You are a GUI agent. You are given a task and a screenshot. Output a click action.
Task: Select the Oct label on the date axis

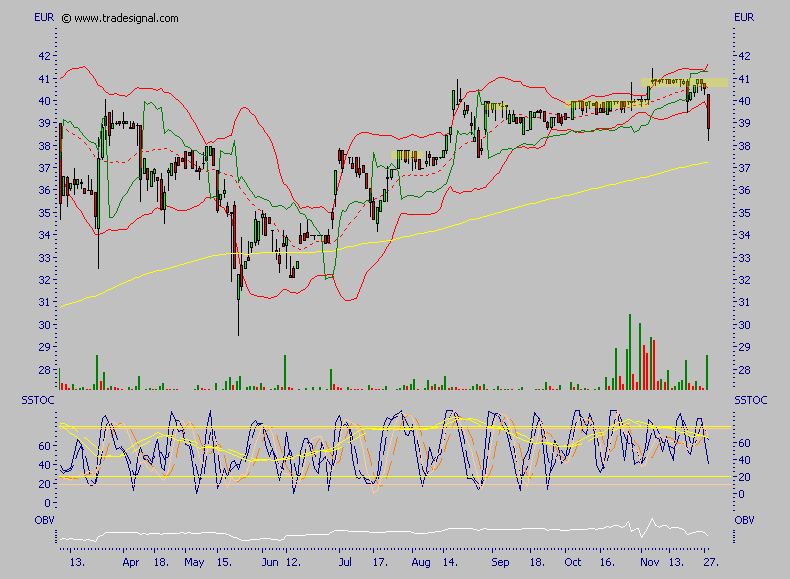coord(573,562)
